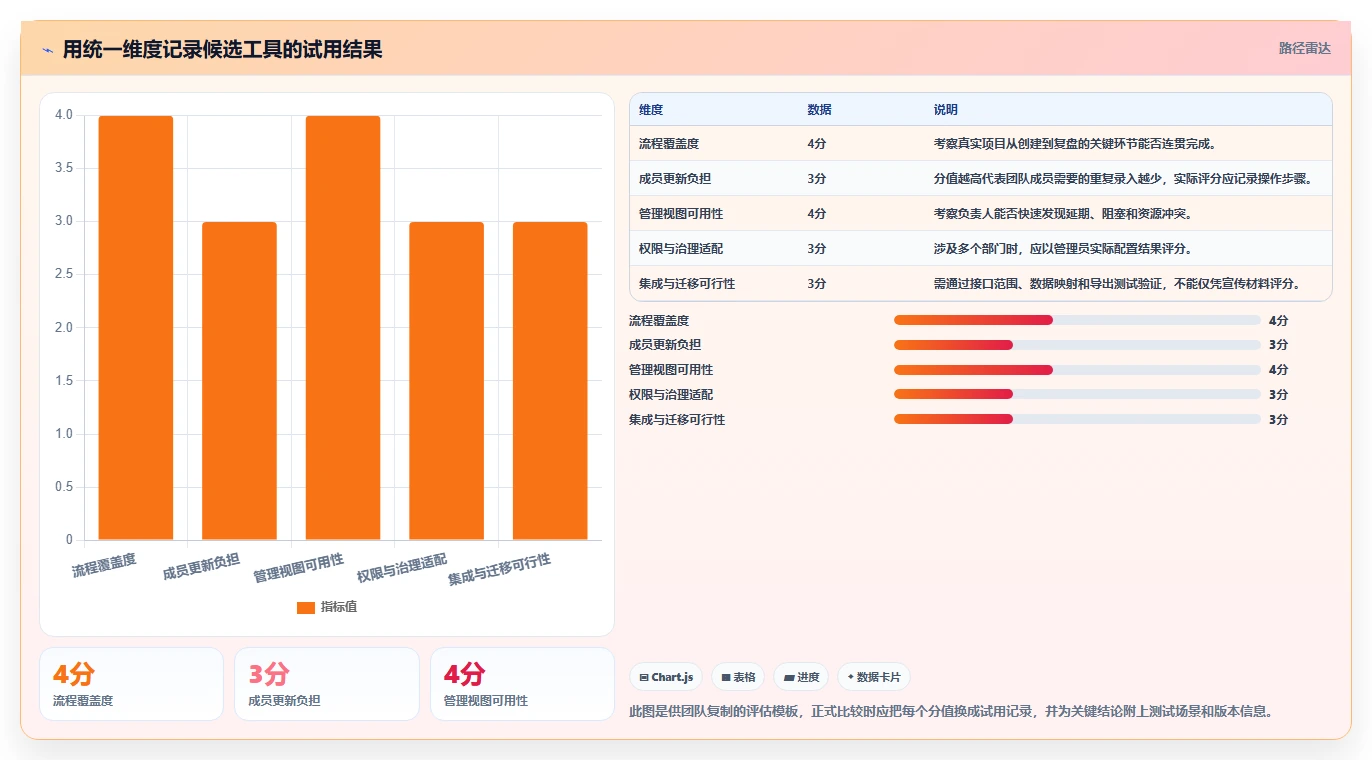Click the 流程覆盖度 label left of its progress bar
1372x760 pixels.
click(x=659, y=321)
